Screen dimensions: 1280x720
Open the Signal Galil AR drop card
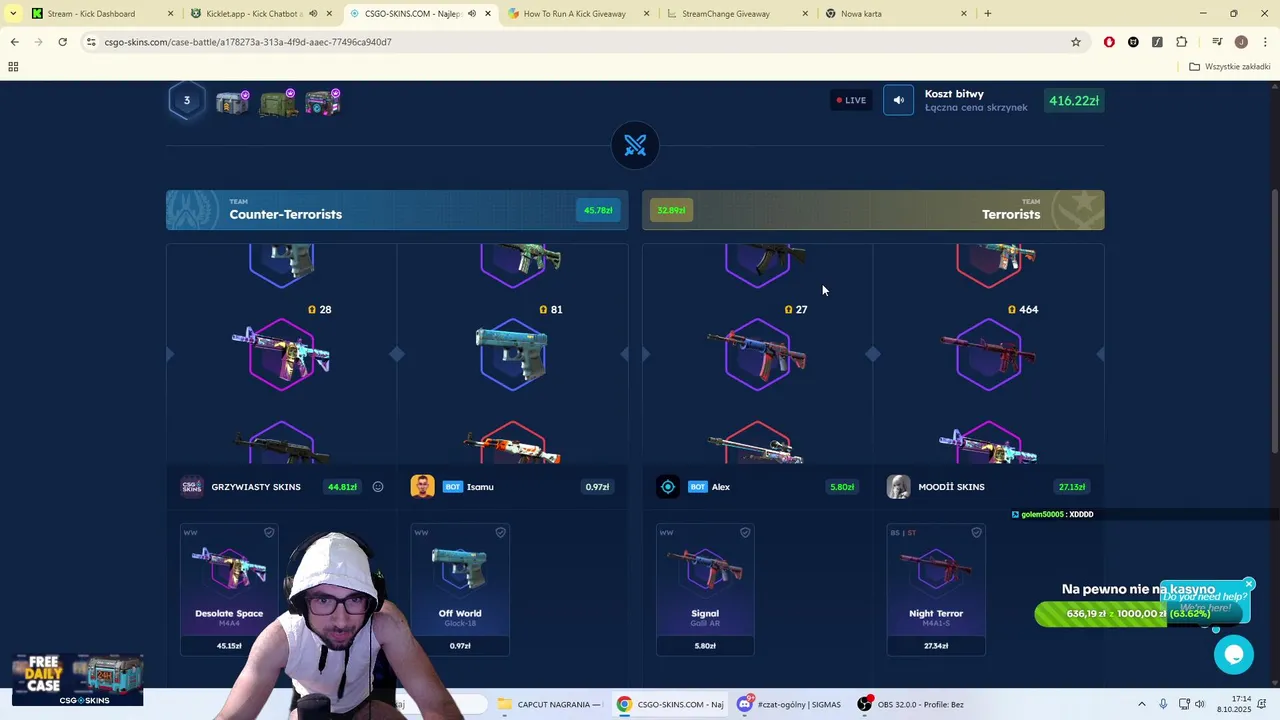705,590
